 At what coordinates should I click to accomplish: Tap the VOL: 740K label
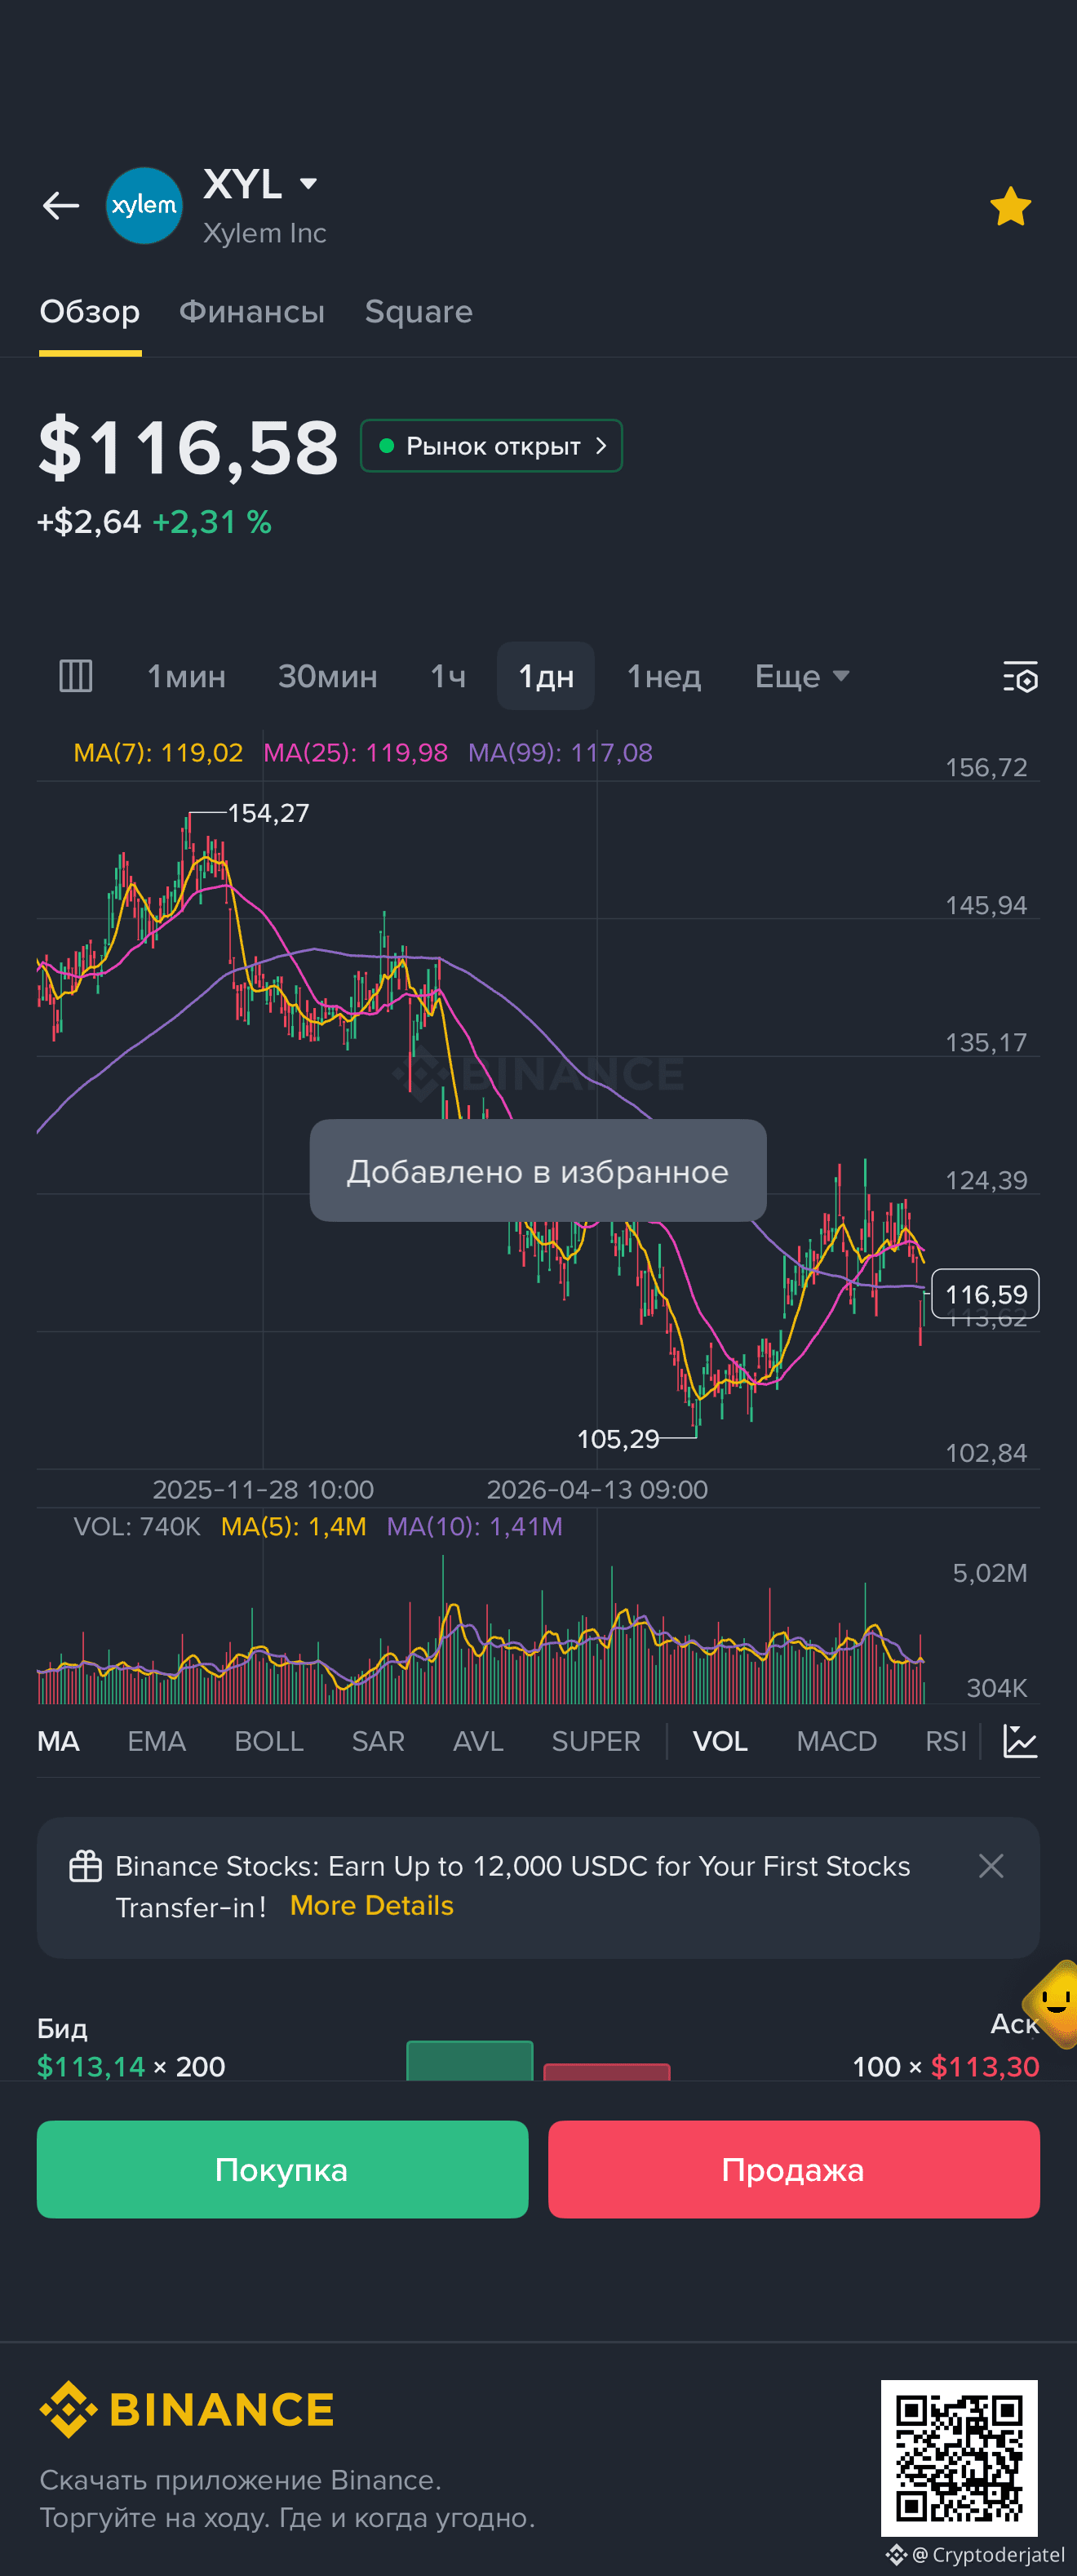[x=137, y=1527]
